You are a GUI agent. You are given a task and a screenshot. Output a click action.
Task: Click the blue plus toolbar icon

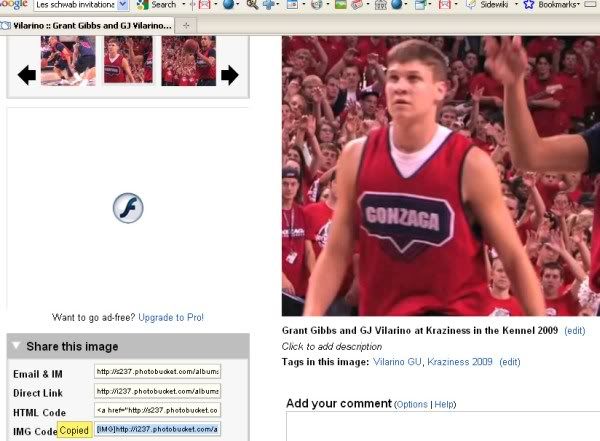pyautogui.click(x=268, y=5)
